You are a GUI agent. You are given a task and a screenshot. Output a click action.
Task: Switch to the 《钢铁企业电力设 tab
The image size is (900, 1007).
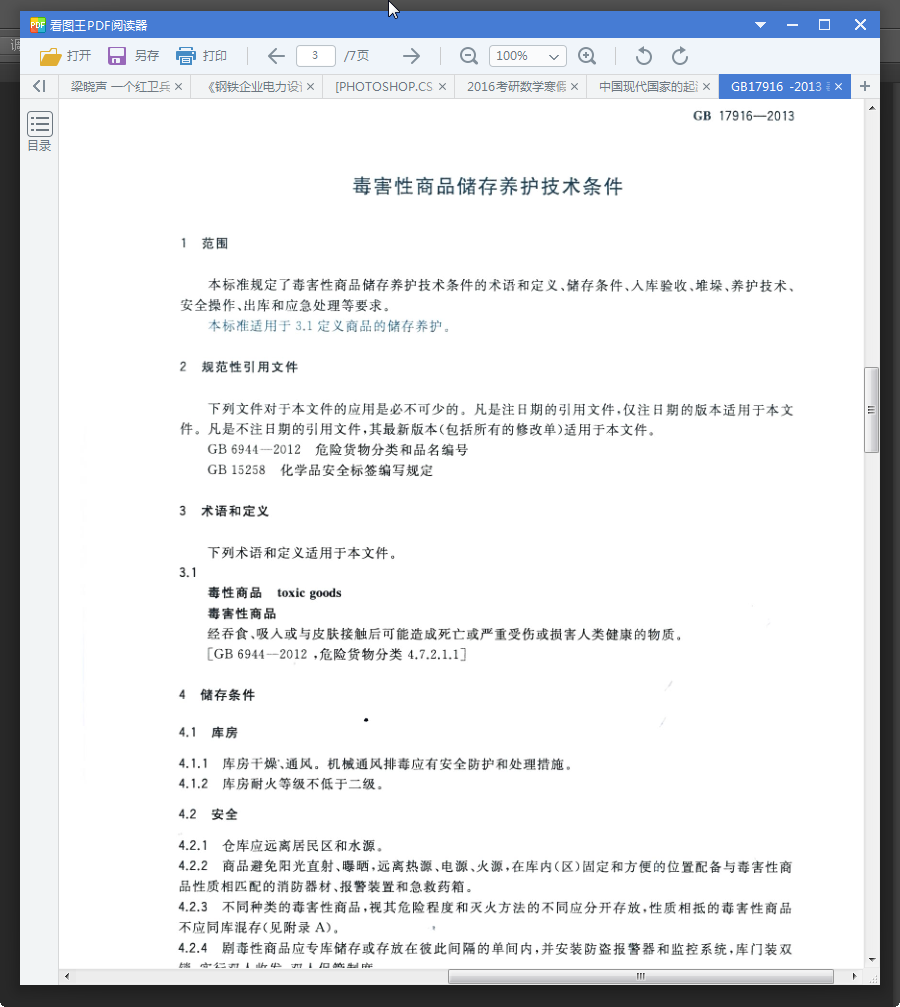[254, 86]
